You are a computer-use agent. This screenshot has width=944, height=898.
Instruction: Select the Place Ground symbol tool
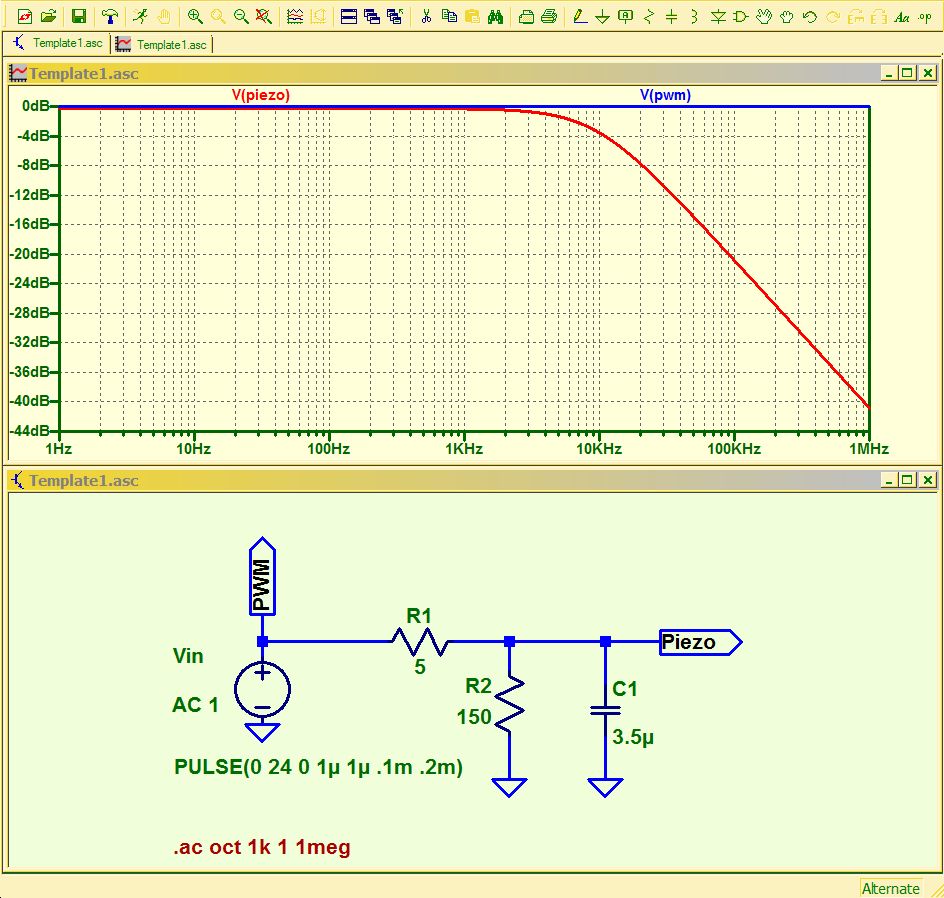click(602, 16)
